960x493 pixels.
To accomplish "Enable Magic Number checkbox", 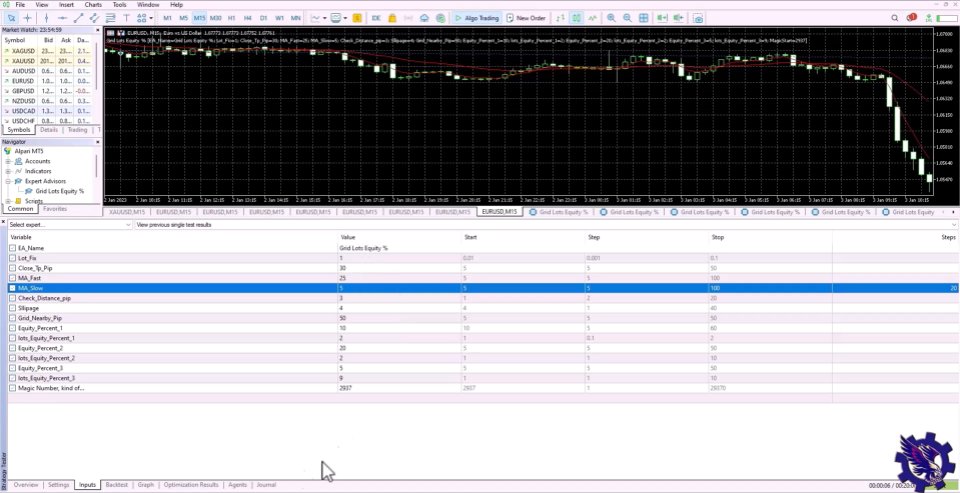I will pos(13,388).
